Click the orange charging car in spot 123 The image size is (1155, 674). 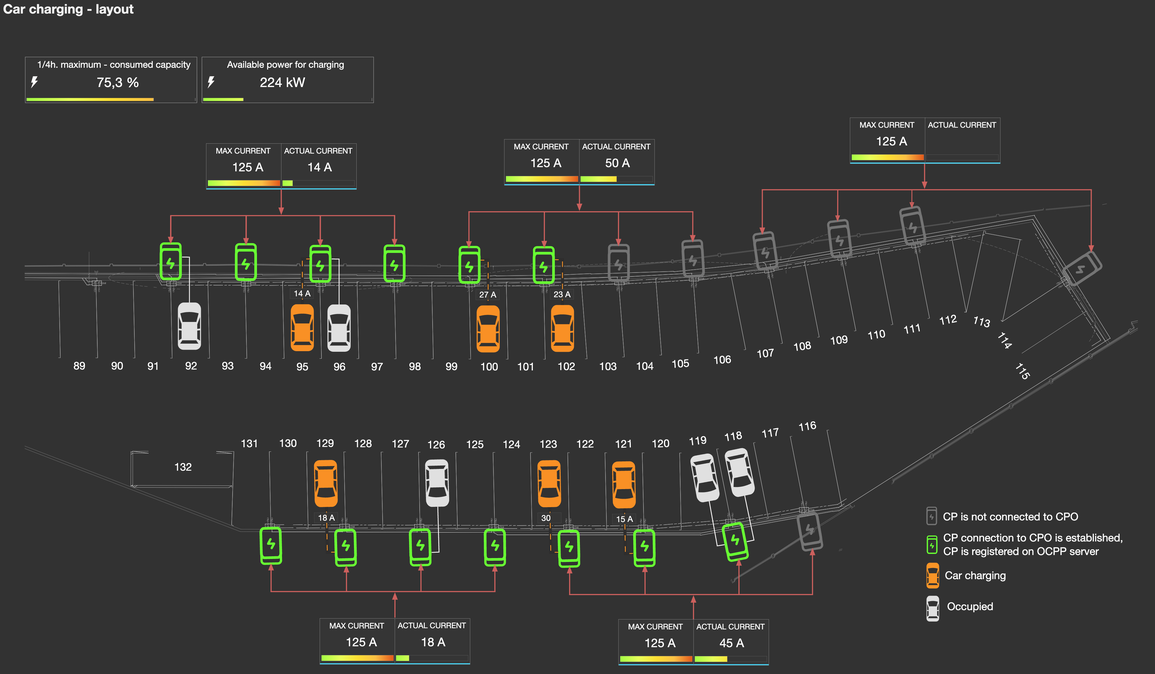pyautogui.click(x=548, y=482)
